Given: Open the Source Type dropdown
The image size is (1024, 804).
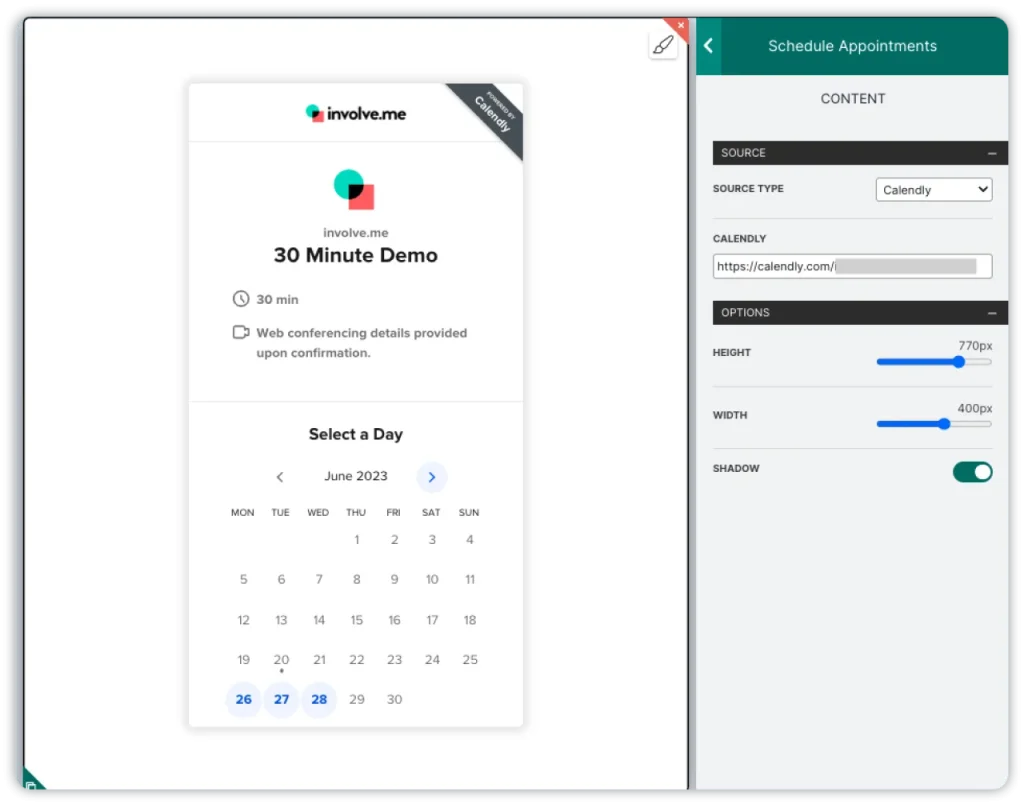Looking at the screenshot, I should (x=934, y=189).
